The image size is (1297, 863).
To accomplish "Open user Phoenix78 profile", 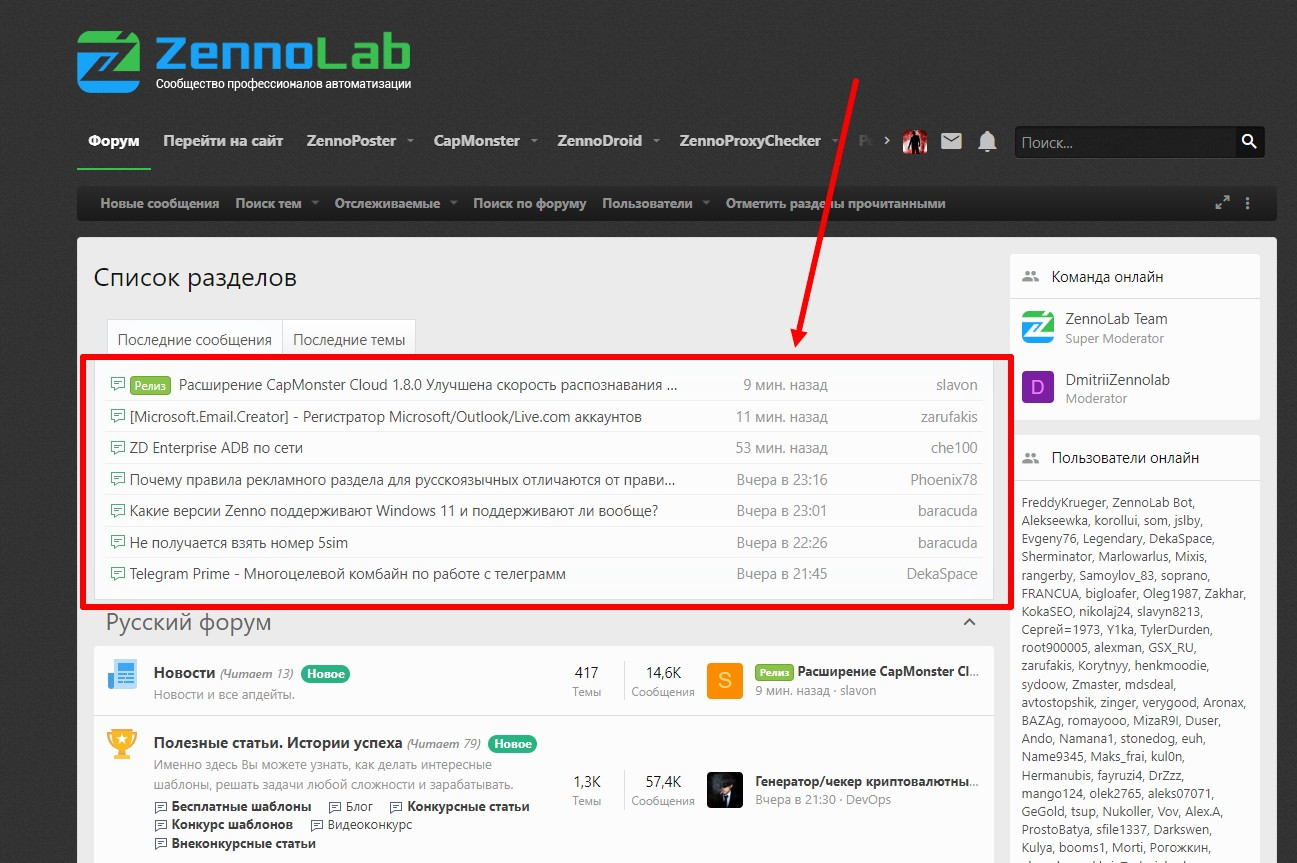I will click(944, 479).
